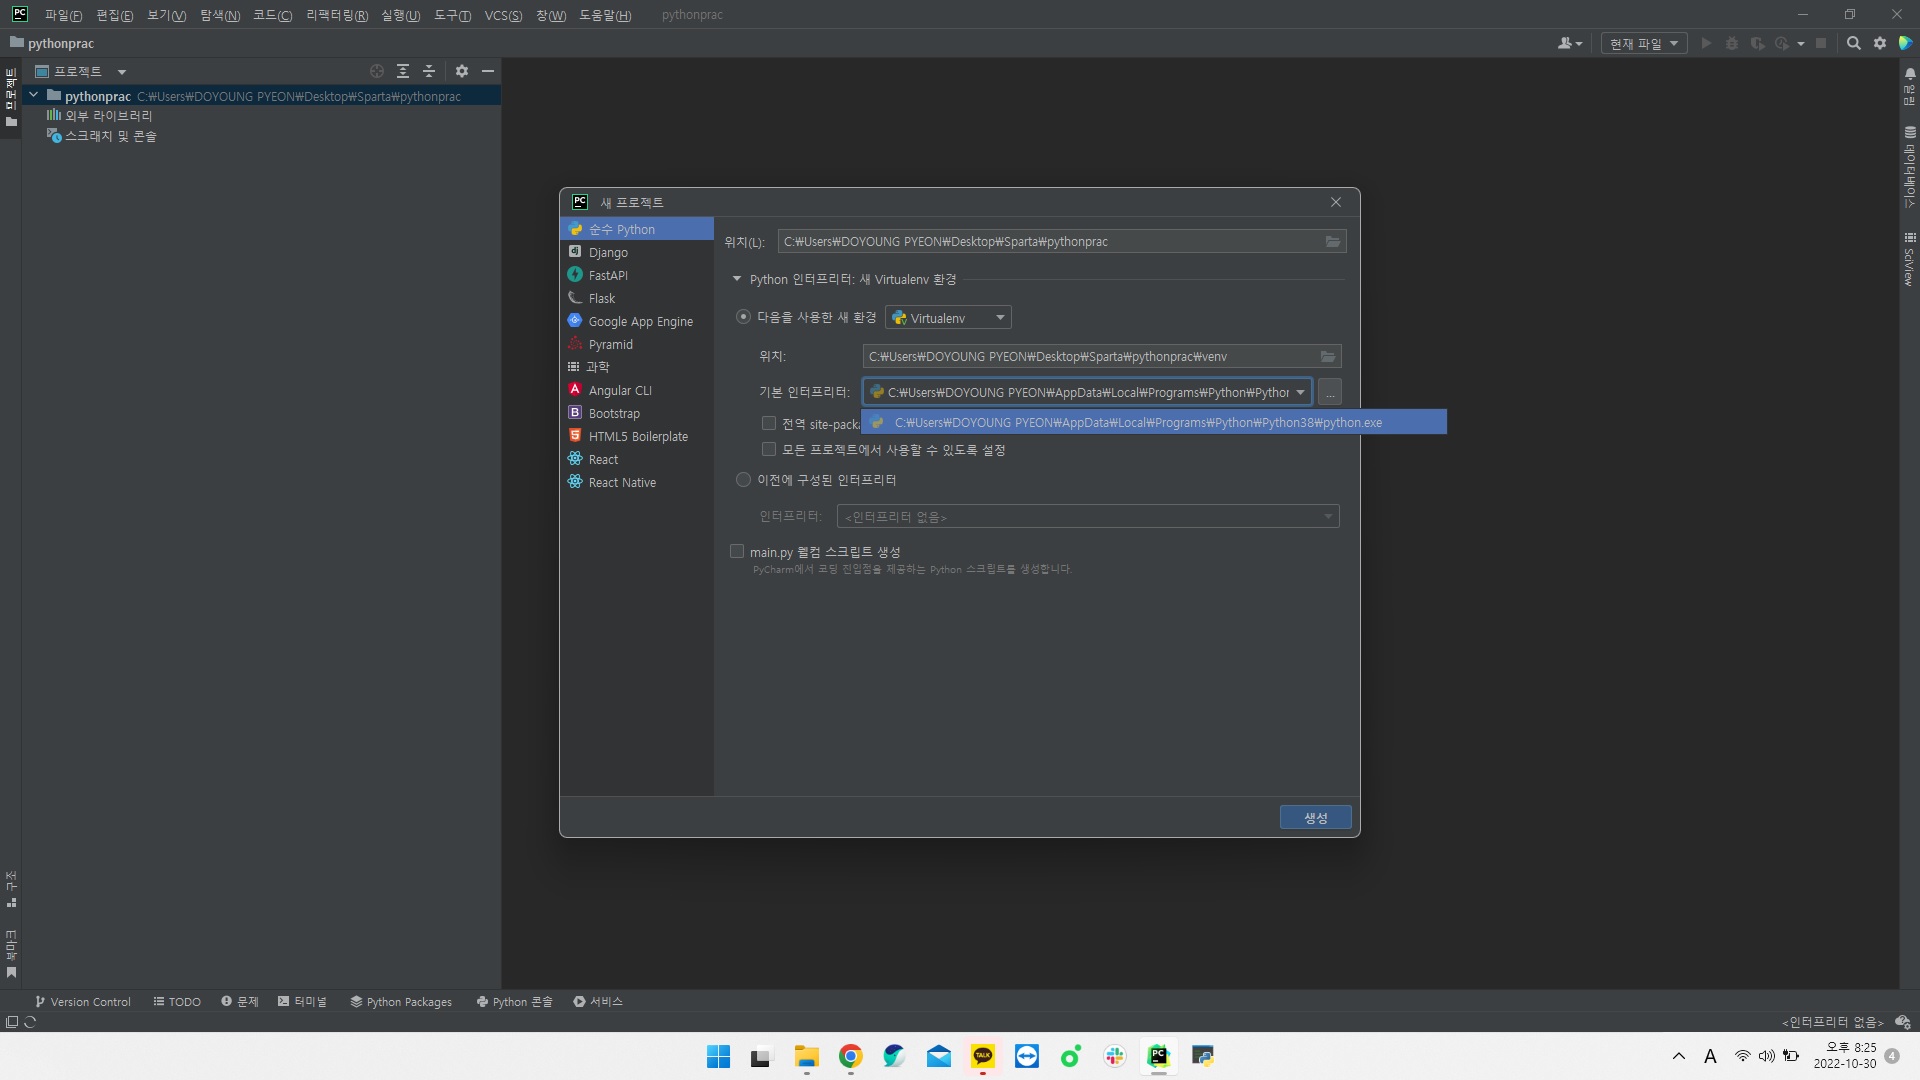
Task: Open the notifications bell on right strip
Action: 1910,74
